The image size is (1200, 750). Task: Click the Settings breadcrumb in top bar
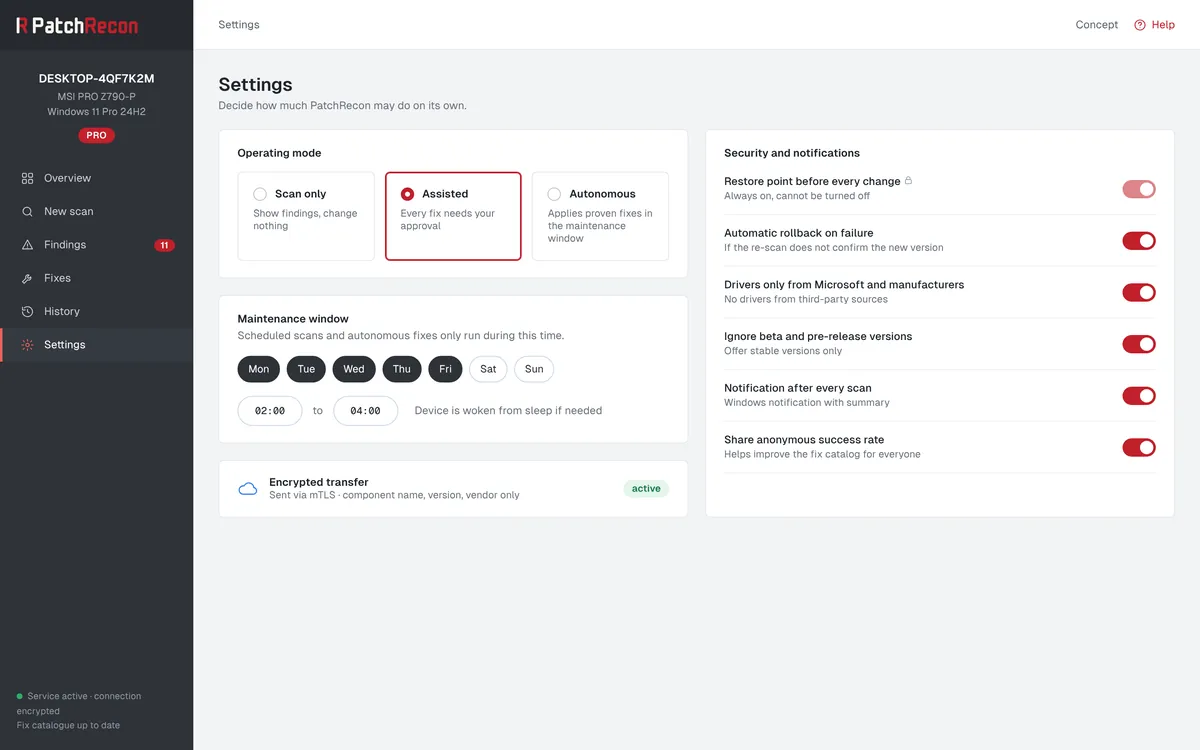239,25
